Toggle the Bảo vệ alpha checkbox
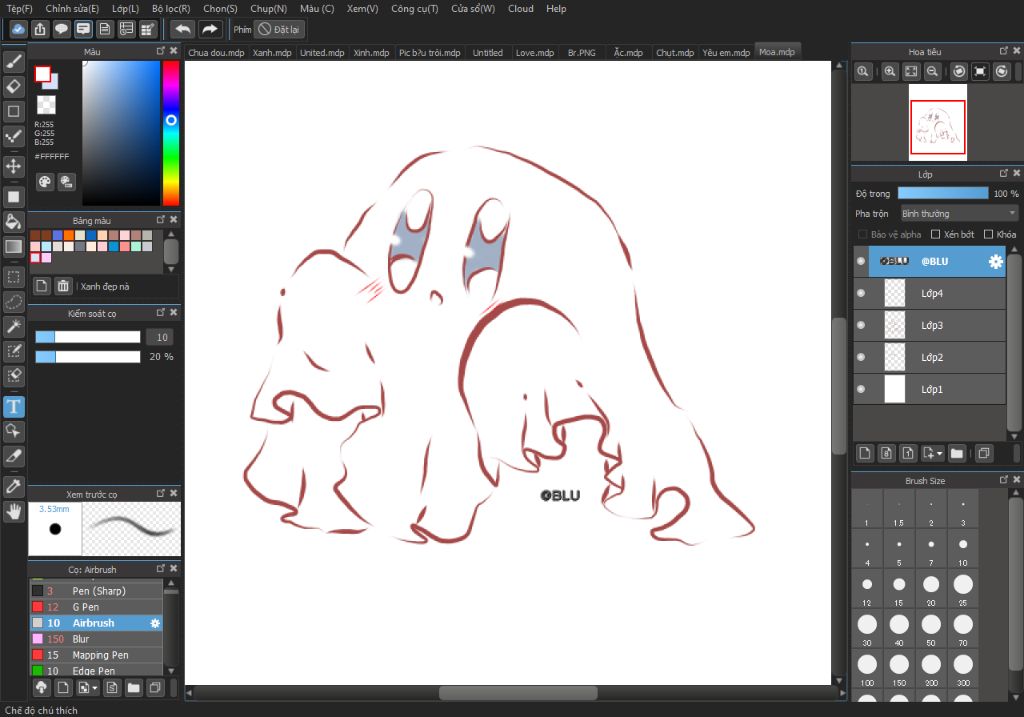The image size is (1024, 717). coord(862,234)
